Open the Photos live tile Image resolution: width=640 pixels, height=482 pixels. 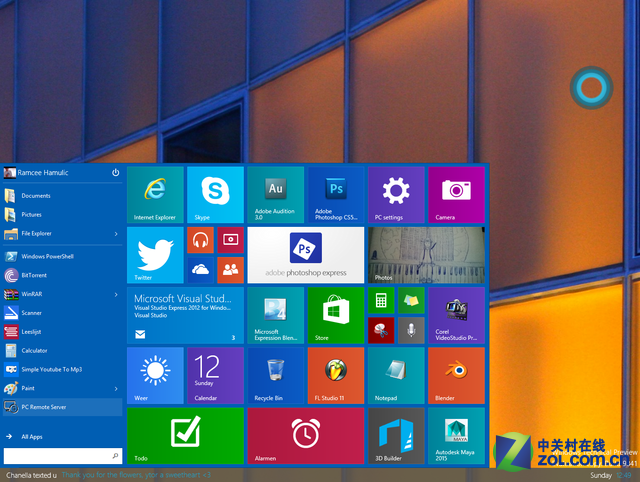click(x=426, y=255)
